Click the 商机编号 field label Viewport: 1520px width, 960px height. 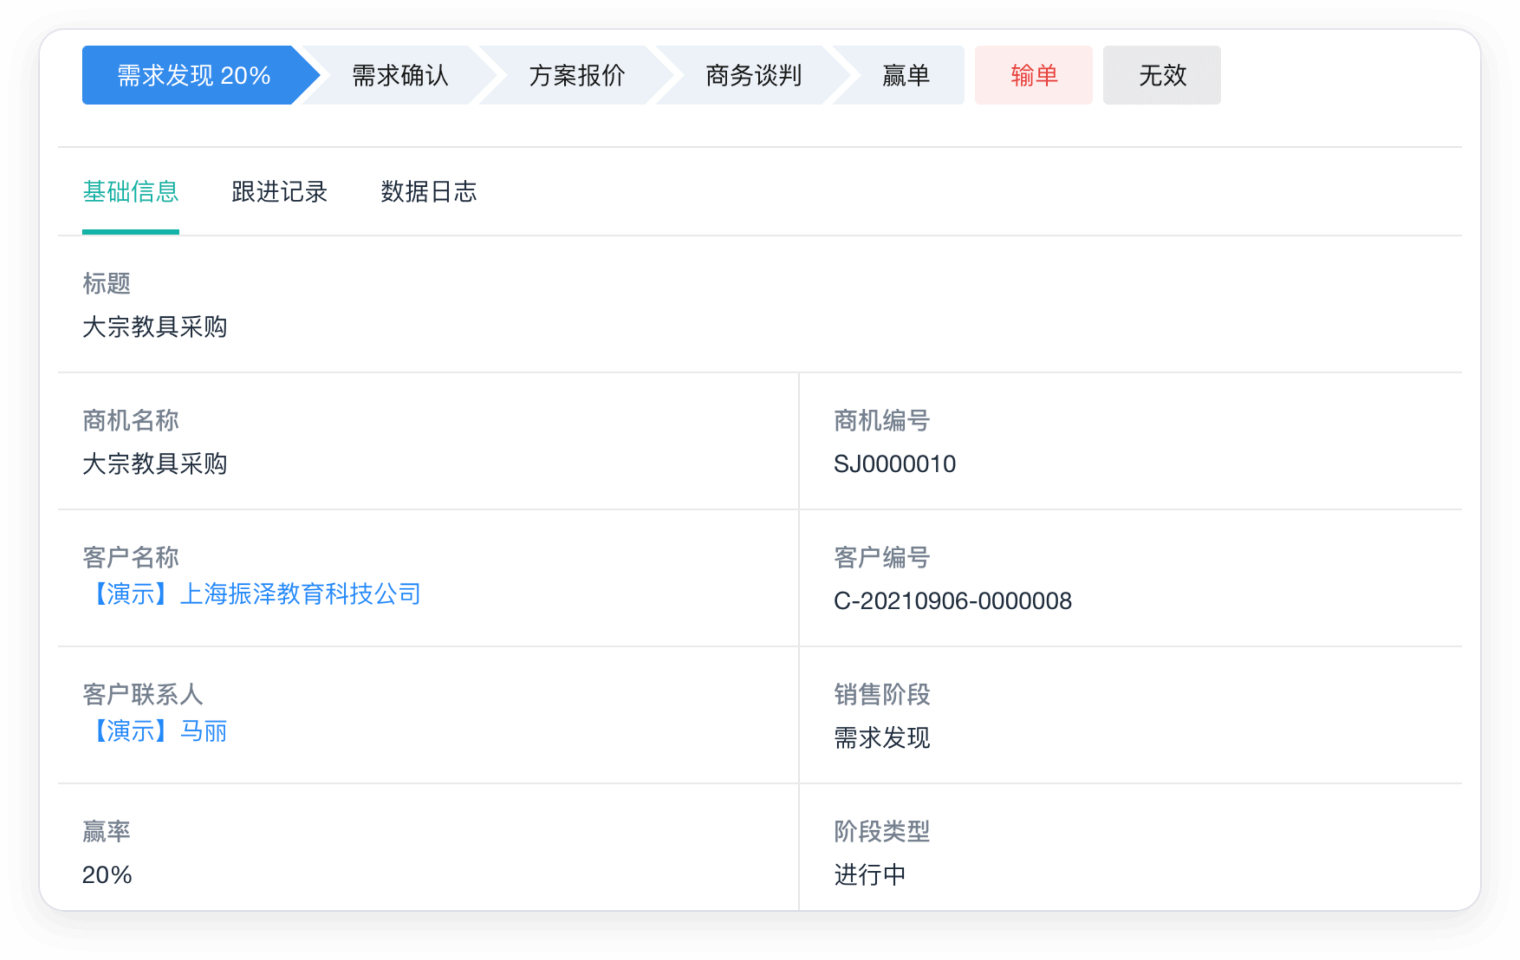[882, 421]
